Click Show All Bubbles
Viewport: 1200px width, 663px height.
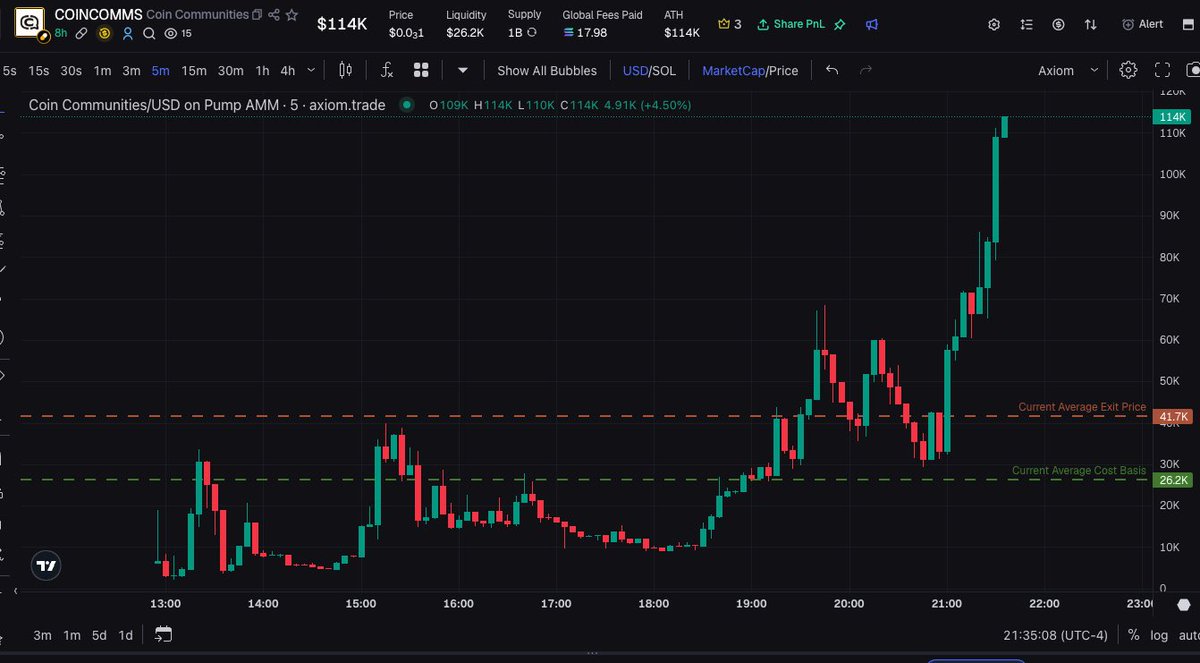pos(547,70)
